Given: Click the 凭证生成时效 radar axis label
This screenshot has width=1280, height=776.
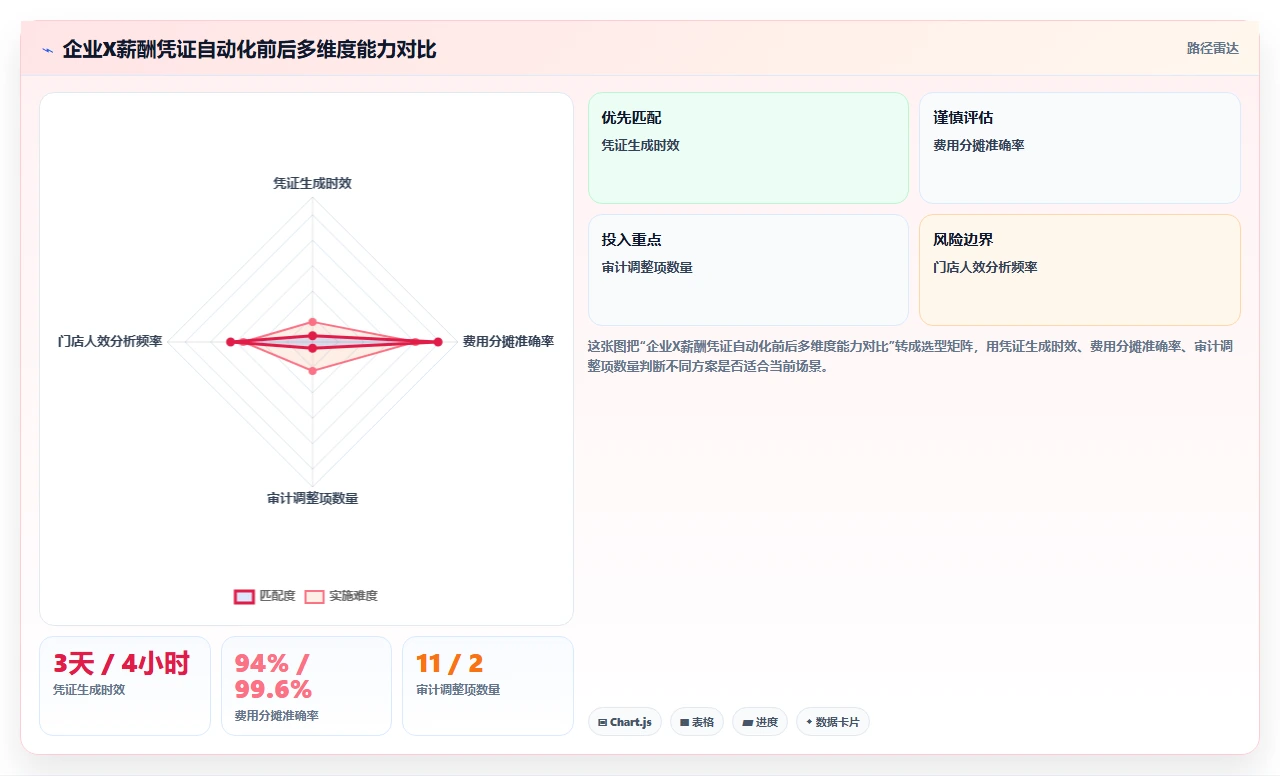Looking at the screenshot, I should pos(312,183).
